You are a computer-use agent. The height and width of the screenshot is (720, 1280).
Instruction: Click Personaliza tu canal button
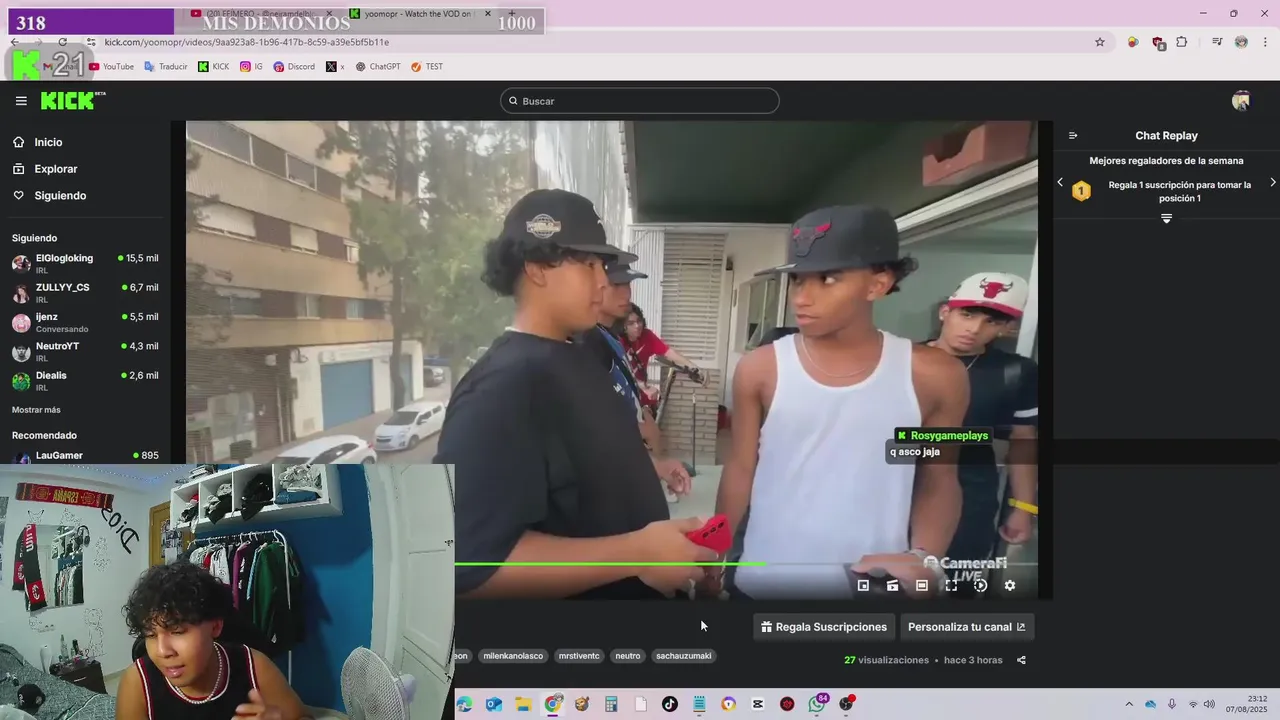[x=967, y=627]
